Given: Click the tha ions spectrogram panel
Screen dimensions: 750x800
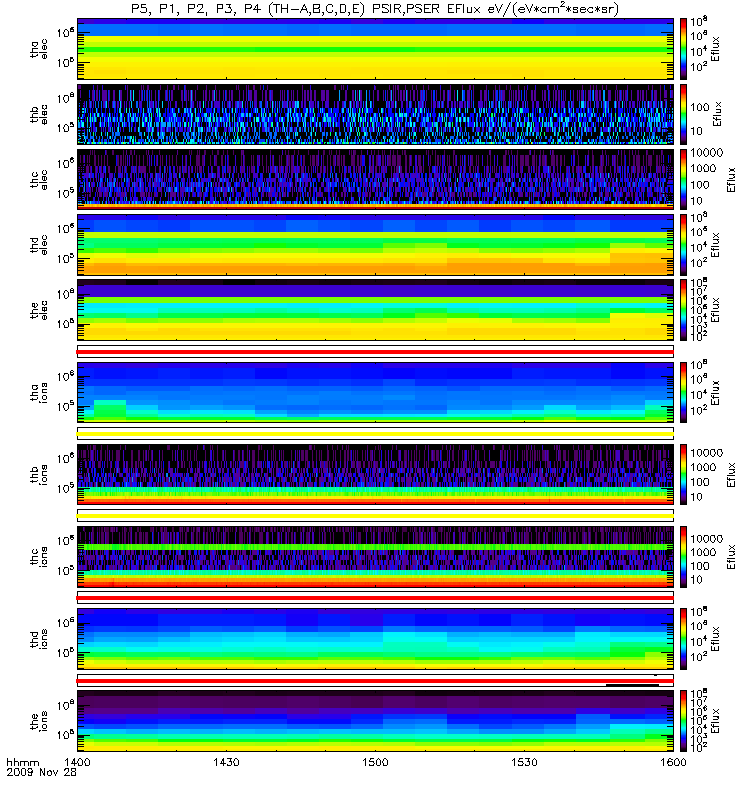Looking at the screenshot, I should [375, 392].
